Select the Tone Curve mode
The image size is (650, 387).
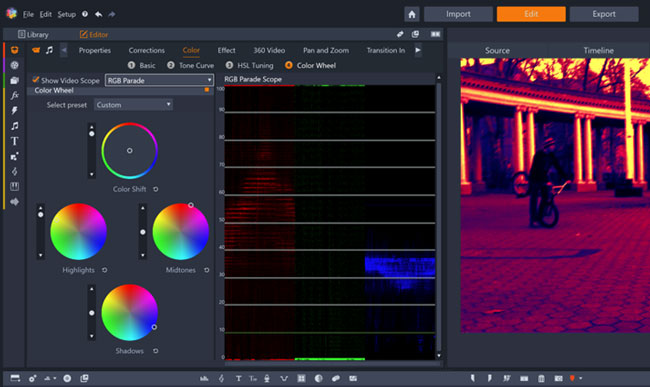pyautogui.click(x=191, y=65)
